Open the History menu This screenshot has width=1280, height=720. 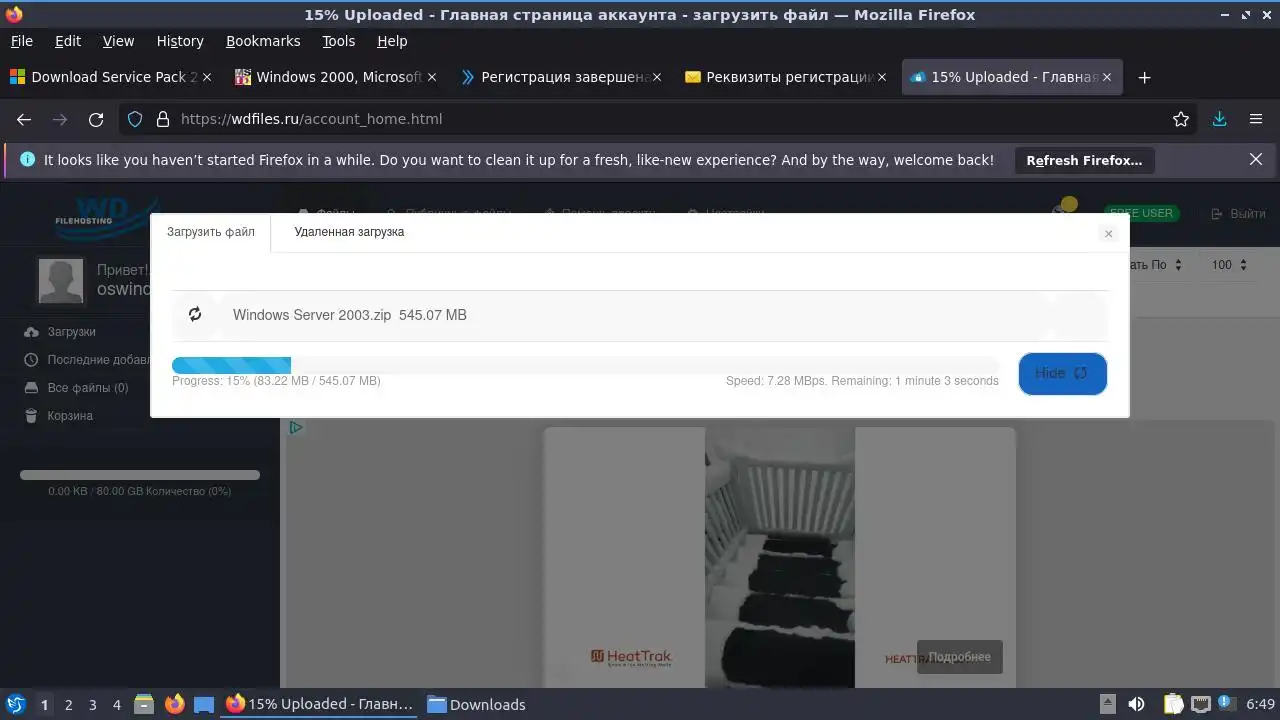[180, 41]
